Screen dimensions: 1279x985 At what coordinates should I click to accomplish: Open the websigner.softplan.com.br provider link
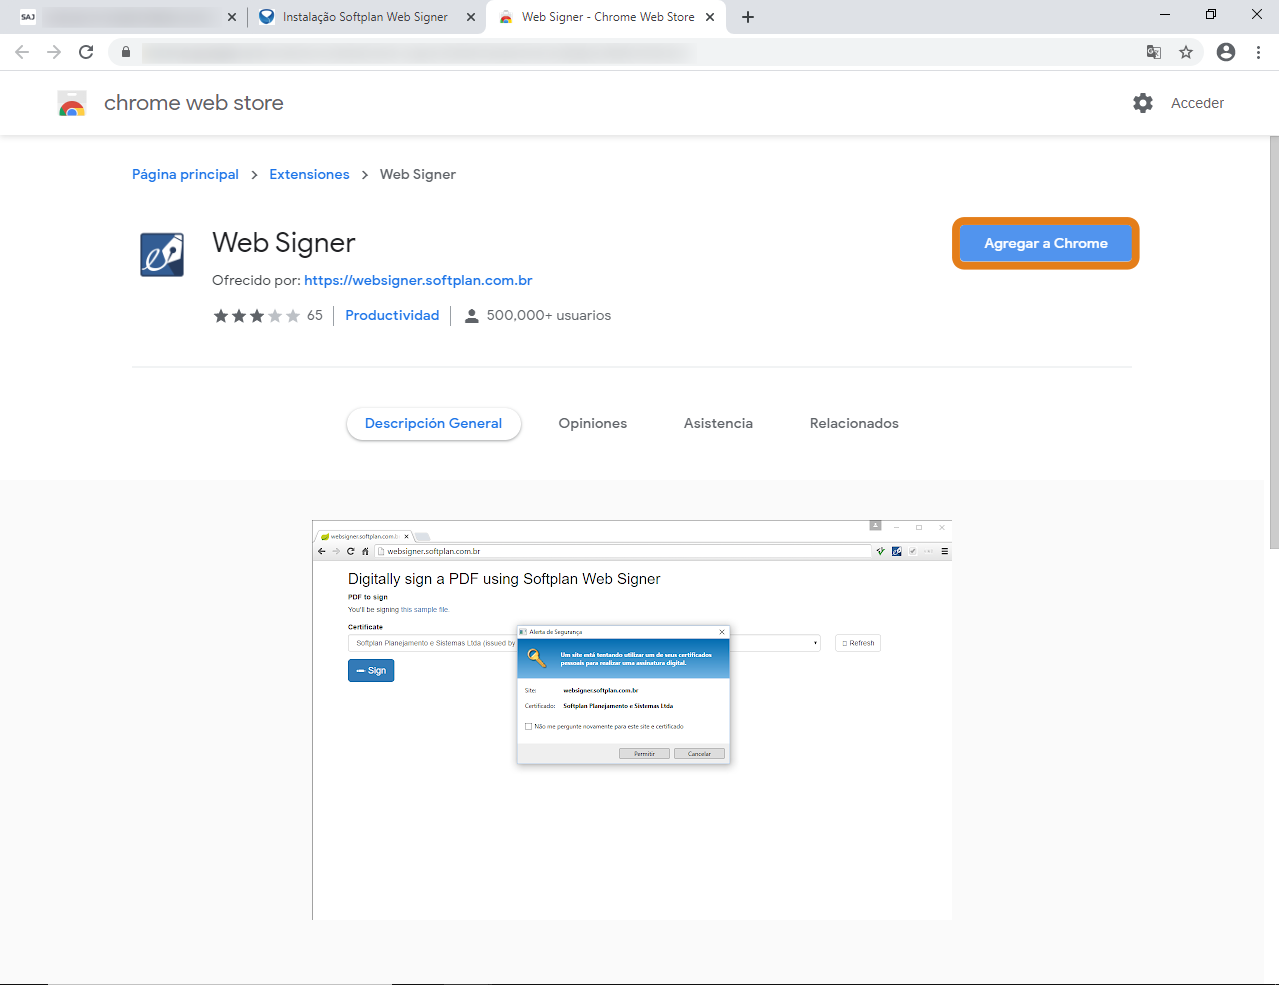point(418,280)
